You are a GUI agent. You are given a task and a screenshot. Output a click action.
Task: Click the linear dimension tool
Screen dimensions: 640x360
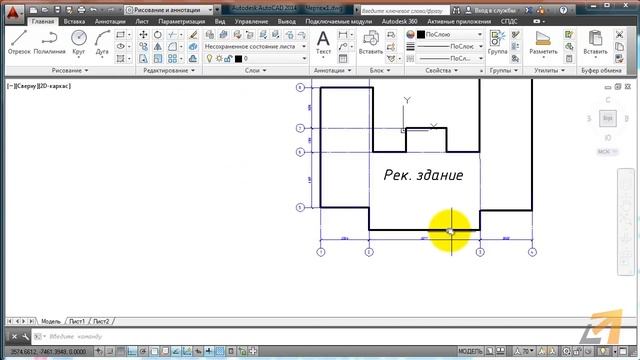[x=342, y=35]
